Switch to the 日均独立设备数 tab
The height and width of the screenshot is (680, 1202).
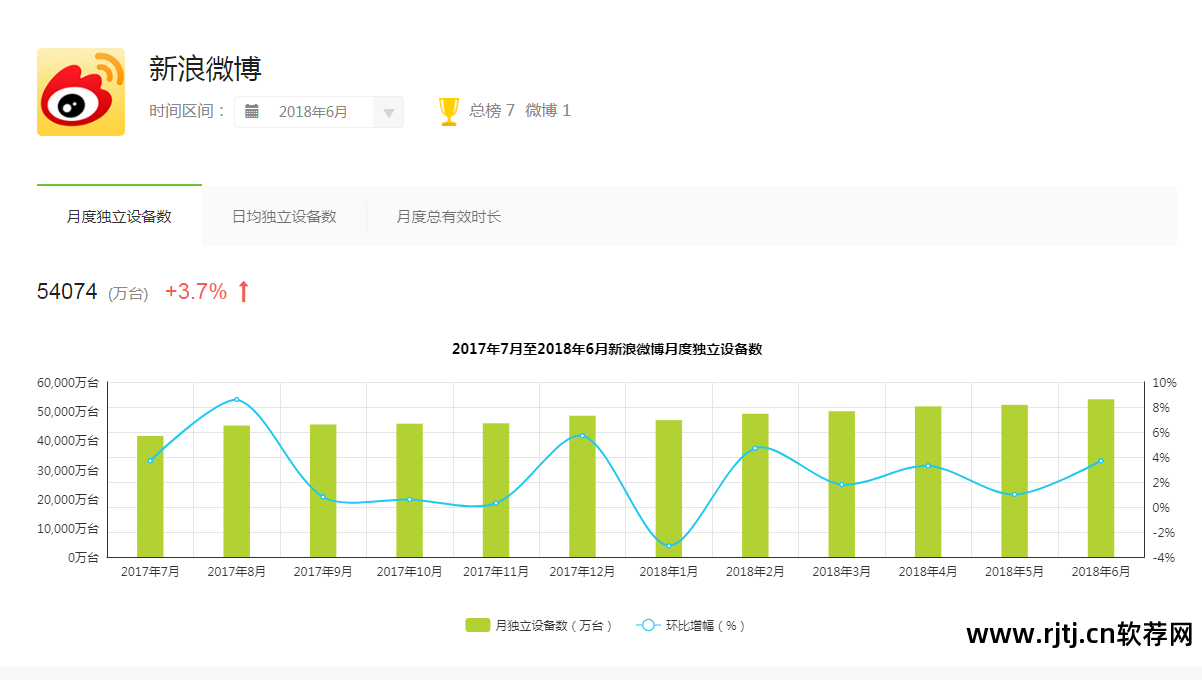pyautogui.click(x=284, y=216)
